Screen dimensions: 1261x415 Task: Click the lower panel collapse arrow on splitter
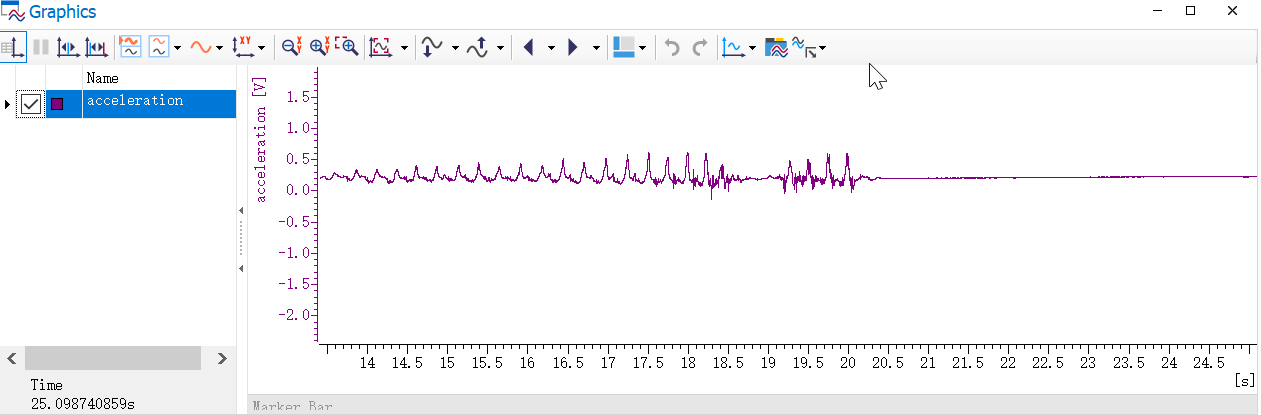click(241, 268)
